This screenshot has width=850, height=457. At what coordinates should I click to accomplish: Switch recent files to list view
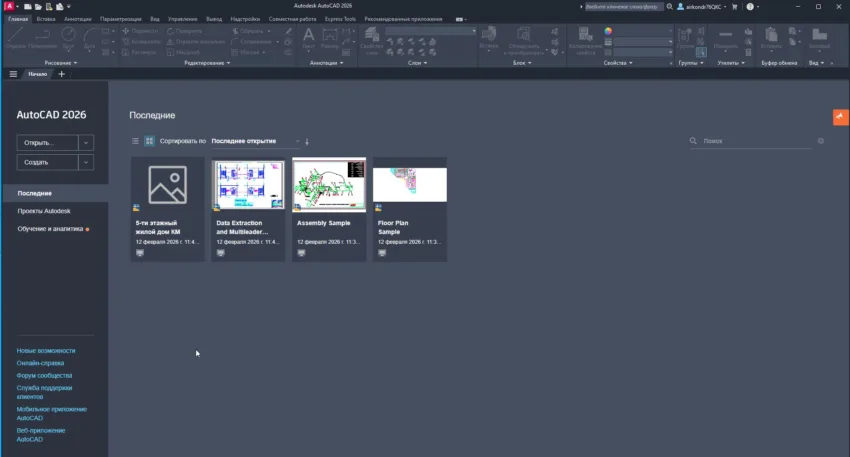[135, 141]
